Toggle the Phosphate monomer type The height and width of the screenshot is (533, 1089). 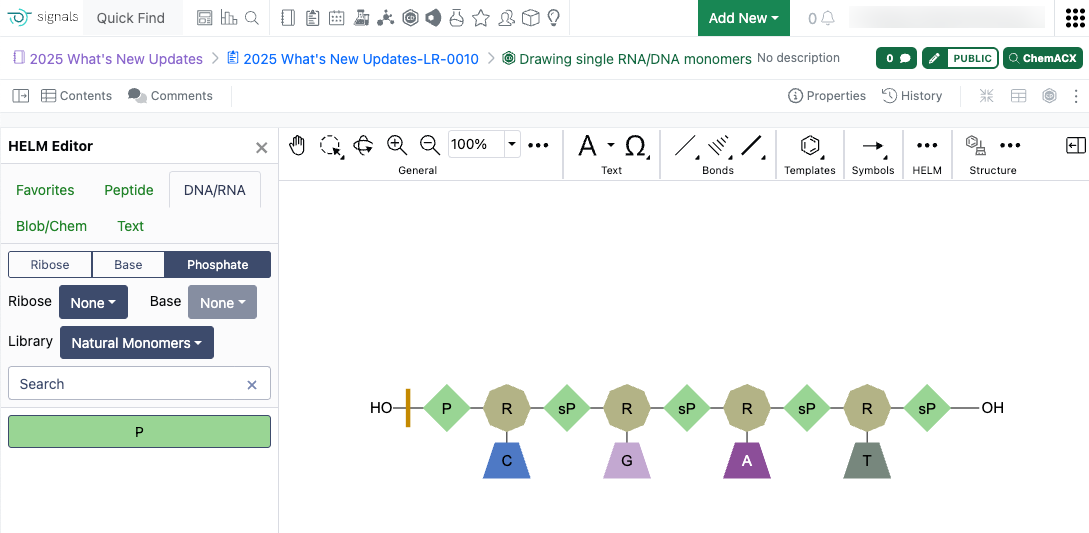(x=217, y=265)
